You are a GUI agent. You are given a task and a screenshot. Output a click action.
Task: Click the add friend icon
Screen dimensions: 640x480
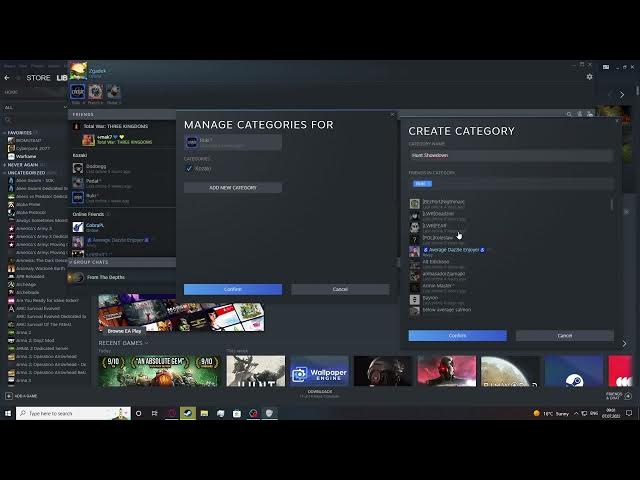tap(590, 114)
